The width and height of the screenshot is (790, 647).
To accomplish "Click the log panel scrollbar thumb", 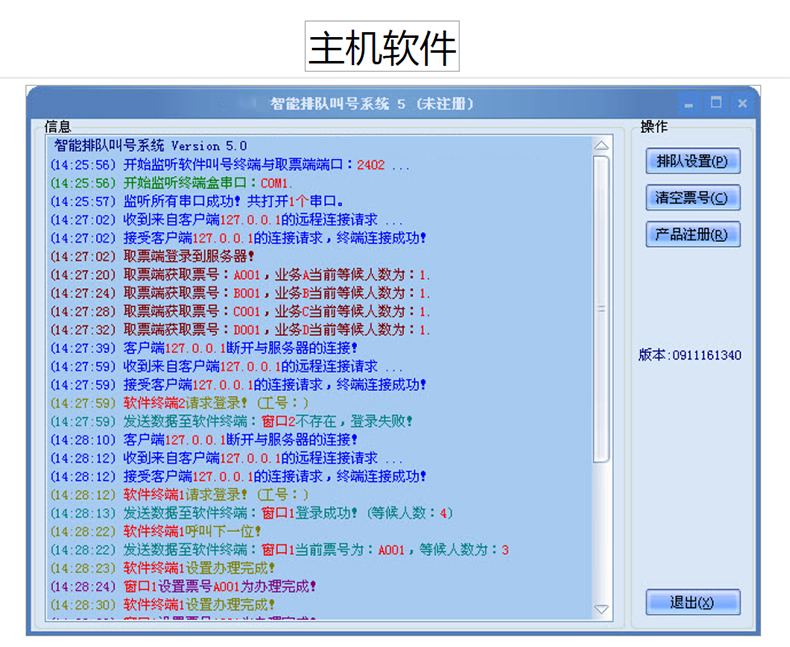I will click(601, 310).
